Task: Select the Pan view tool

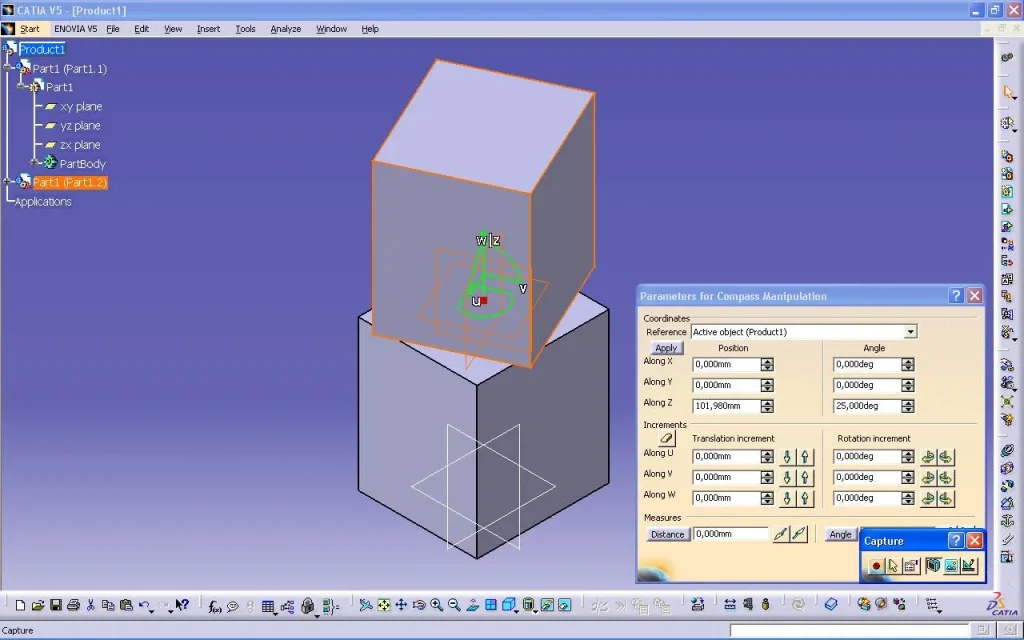Action: pyautogui.click(x=401, y=605)
